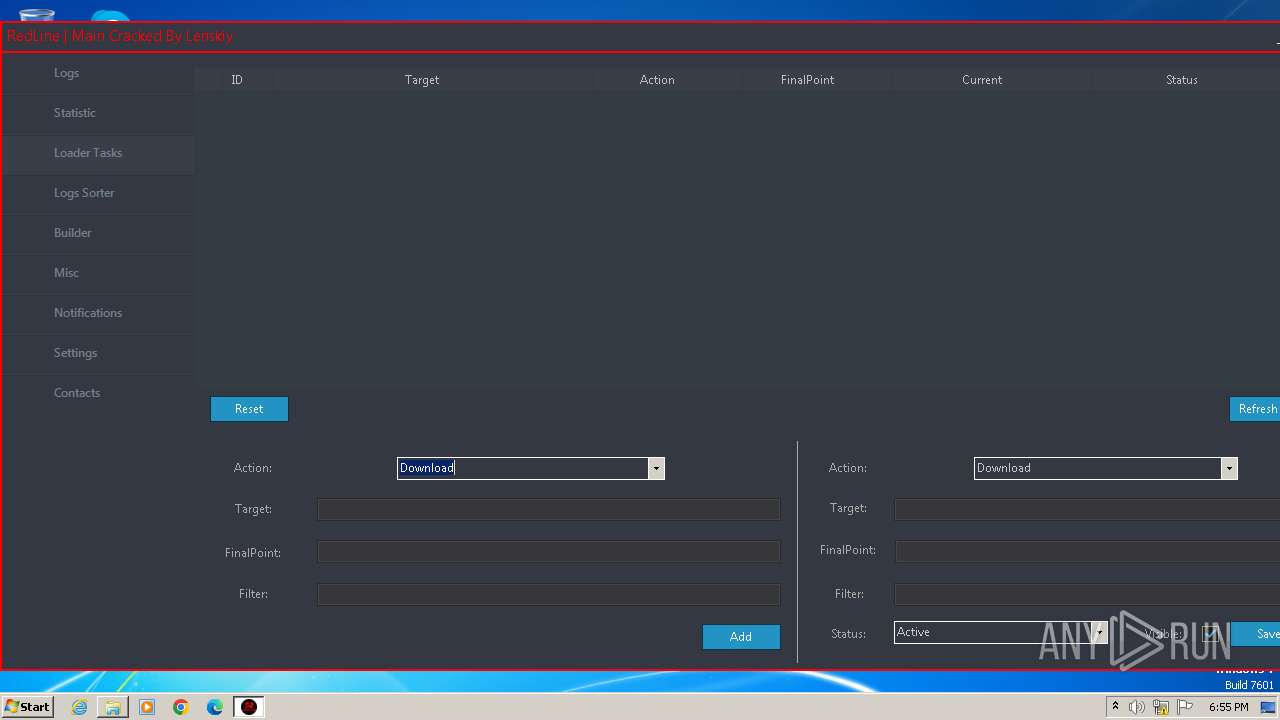Image resolution: width=1280 pixels, height=720 pixels.
Task: Click the network tray icon
Action: point(1161,707)
